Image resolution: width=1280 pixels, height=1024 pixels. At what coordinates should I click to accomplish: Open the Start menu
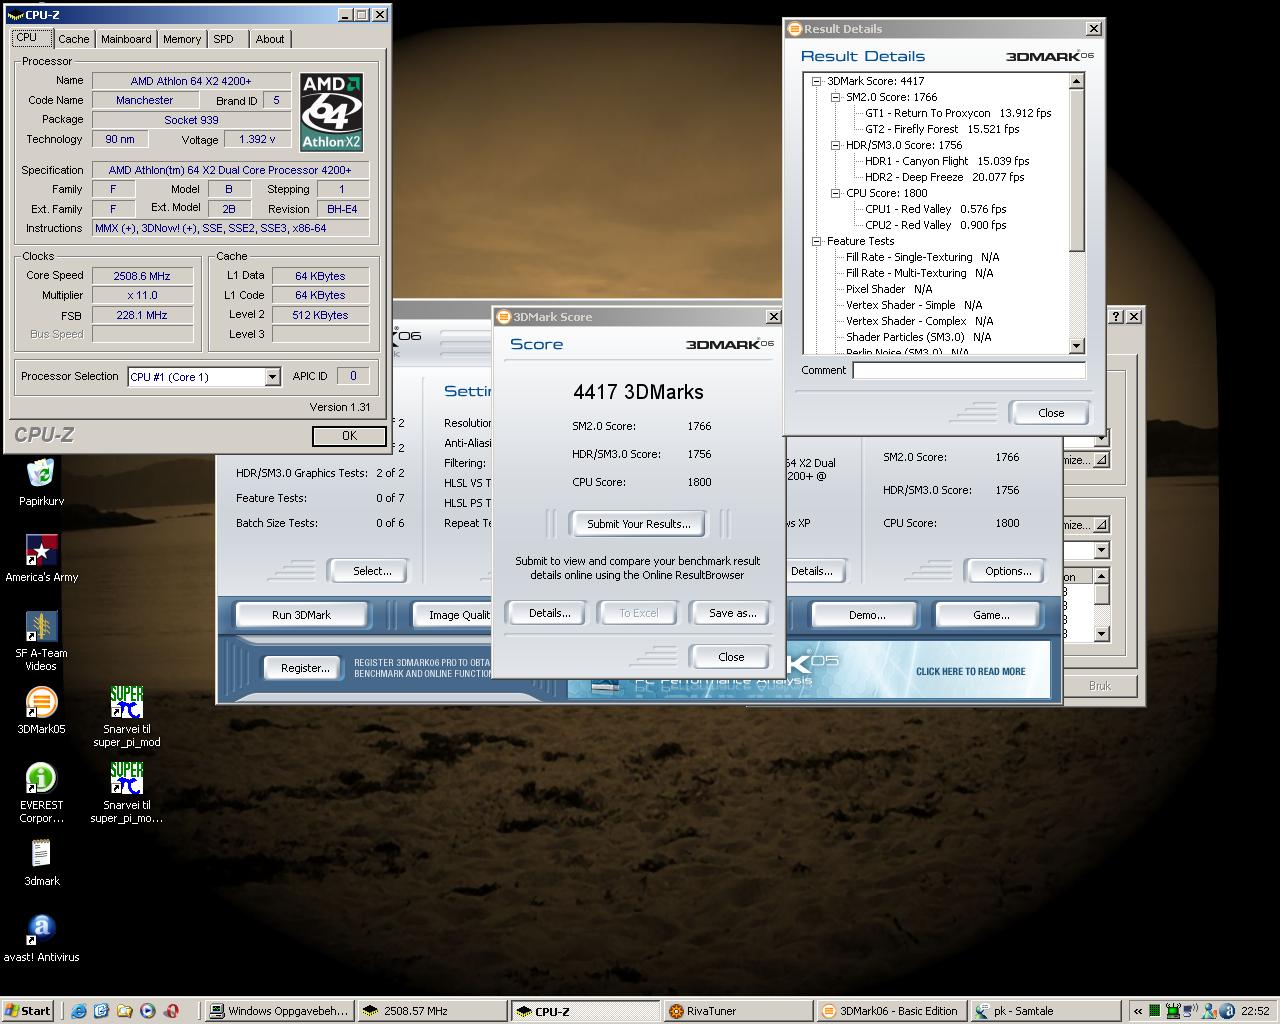point(27,1011)
